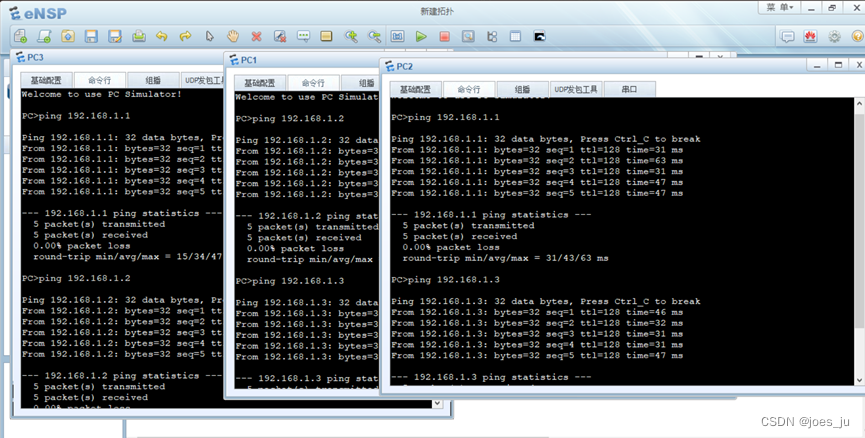Click PC3 terminal scrollbar down arrow
The width and height of the screenshot is (865, 438).
point(437,403)
